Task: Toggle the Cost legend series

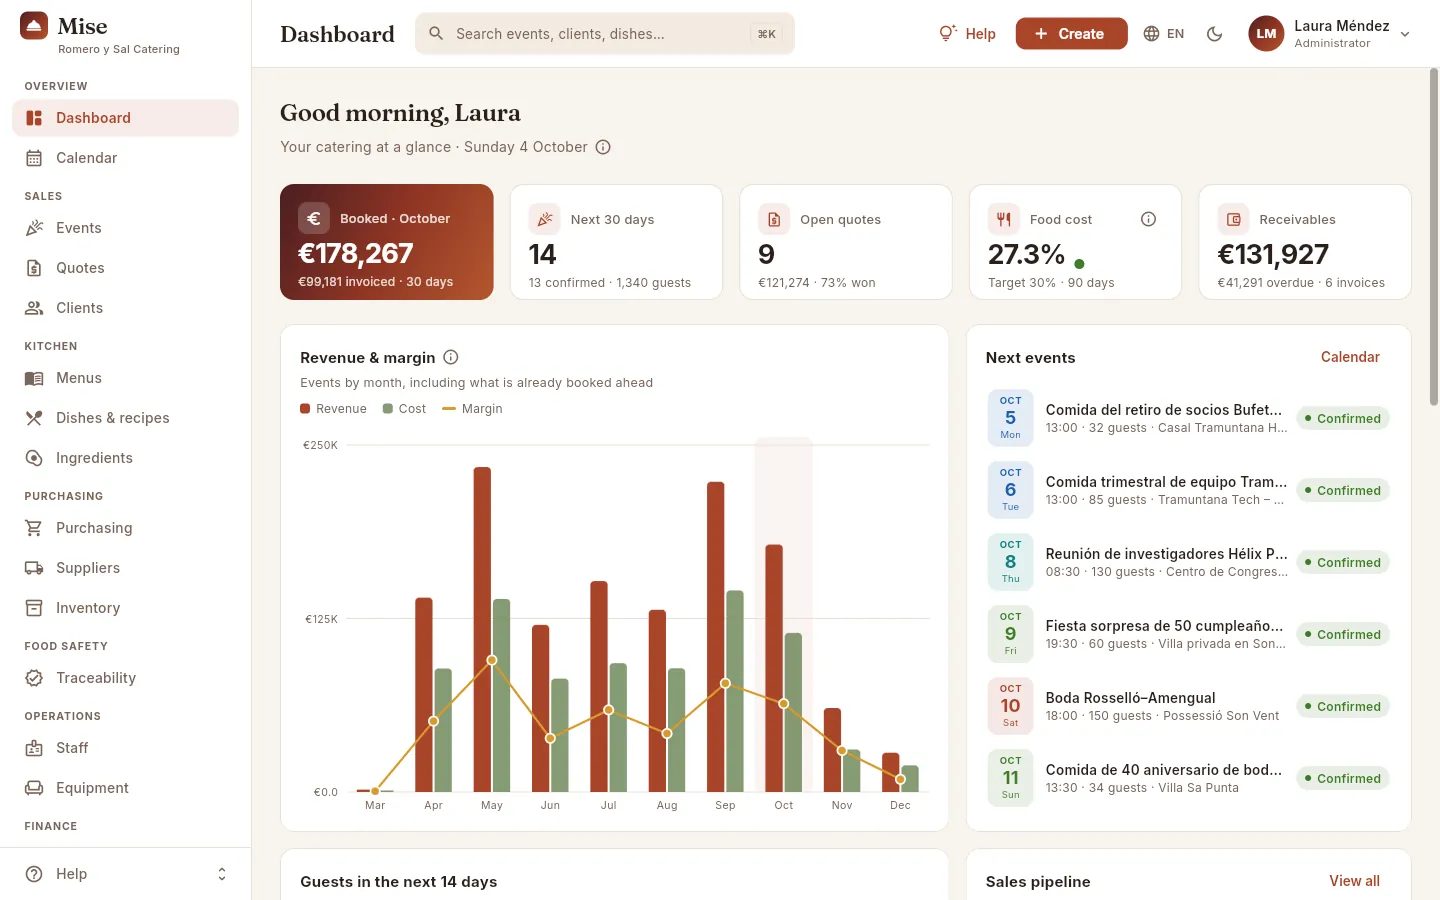Action: click(x=405, y=409)
